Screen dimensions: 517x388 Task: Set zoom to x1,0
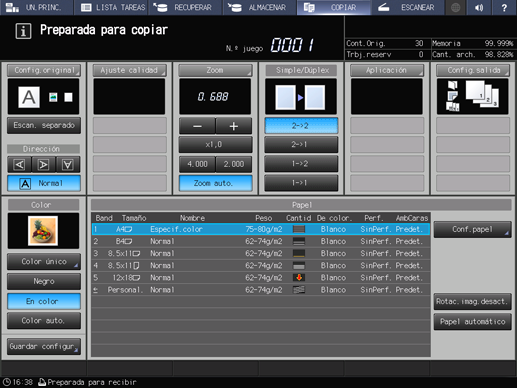point(215,145)
